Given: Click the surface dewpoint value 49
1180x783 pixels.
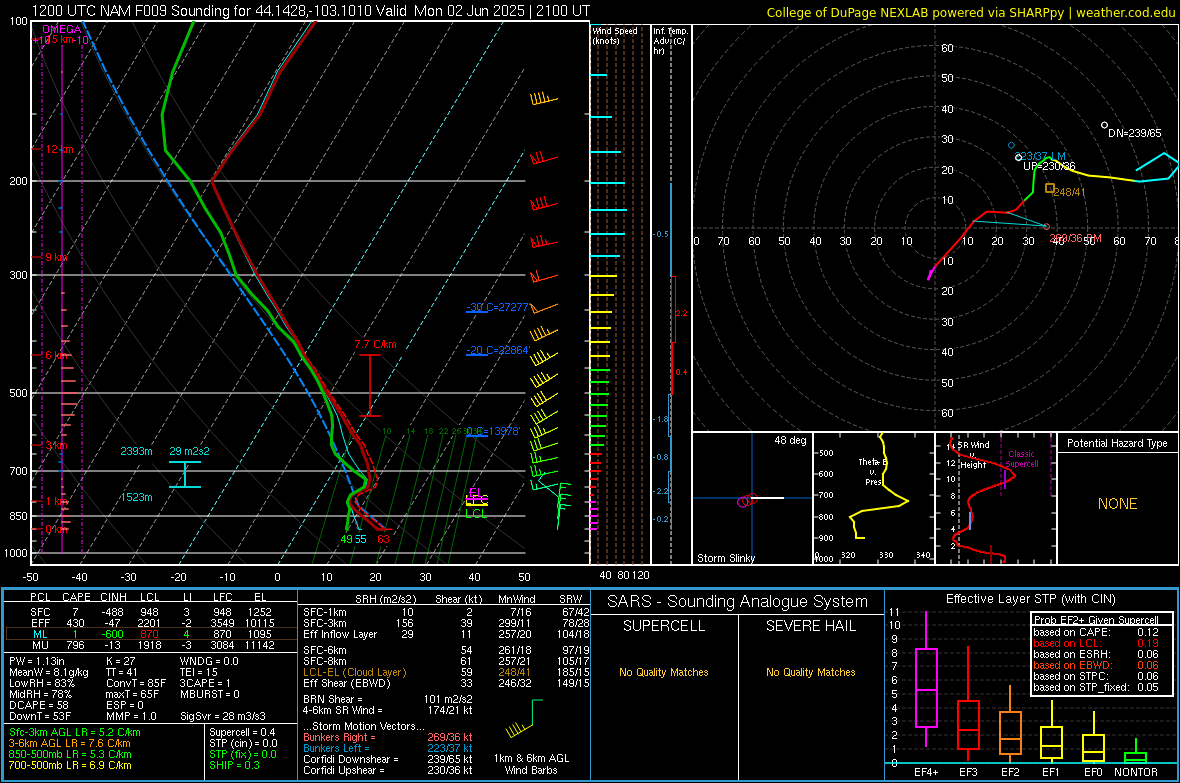Looking at the screenshot, I should click(346, 538).
